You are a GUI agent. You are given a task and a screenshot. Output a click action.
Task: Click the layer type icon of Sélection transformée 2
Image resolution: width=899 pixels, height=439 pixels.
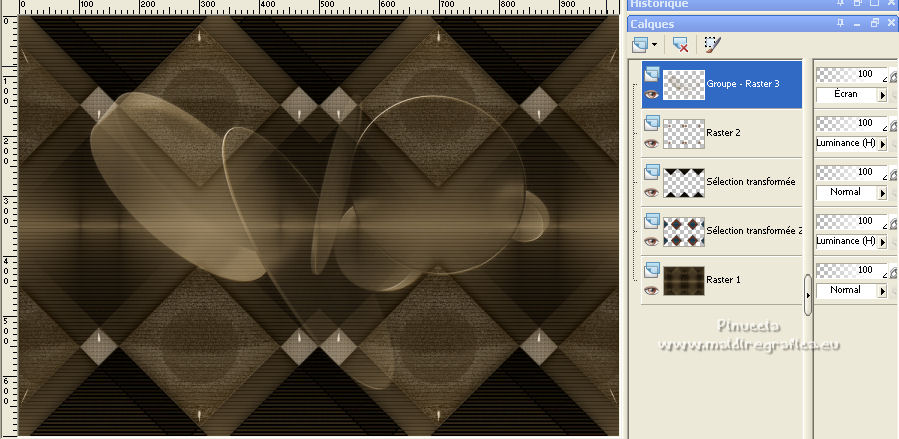tap(651, 221)
